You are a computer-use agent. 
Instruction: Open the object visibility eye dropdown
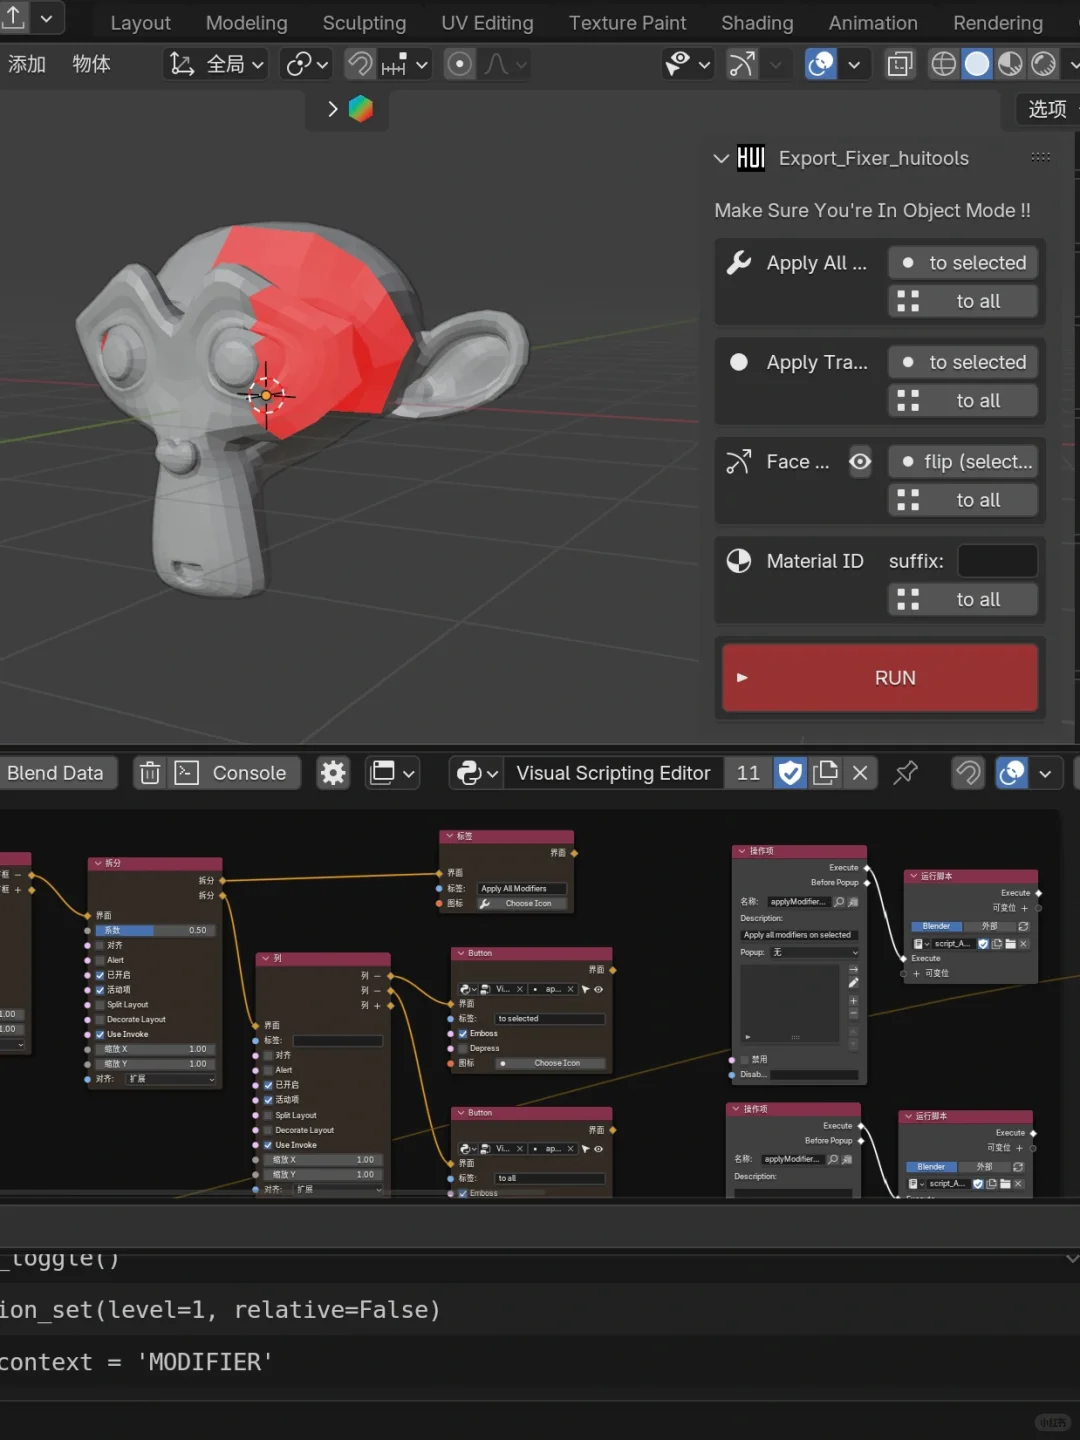[688, 65]
